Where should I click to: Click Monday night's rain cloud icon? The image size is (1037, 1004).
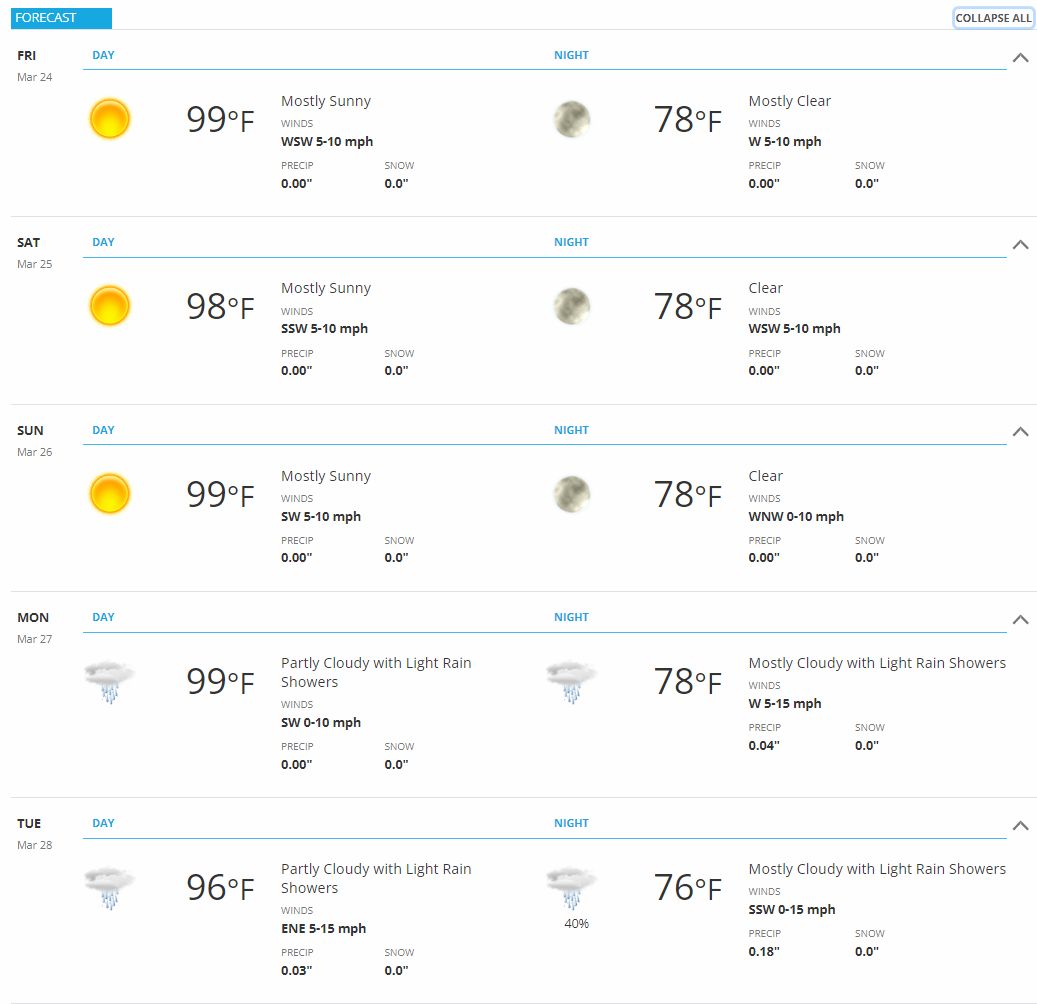pyautogui.click(x=571, y=682)
